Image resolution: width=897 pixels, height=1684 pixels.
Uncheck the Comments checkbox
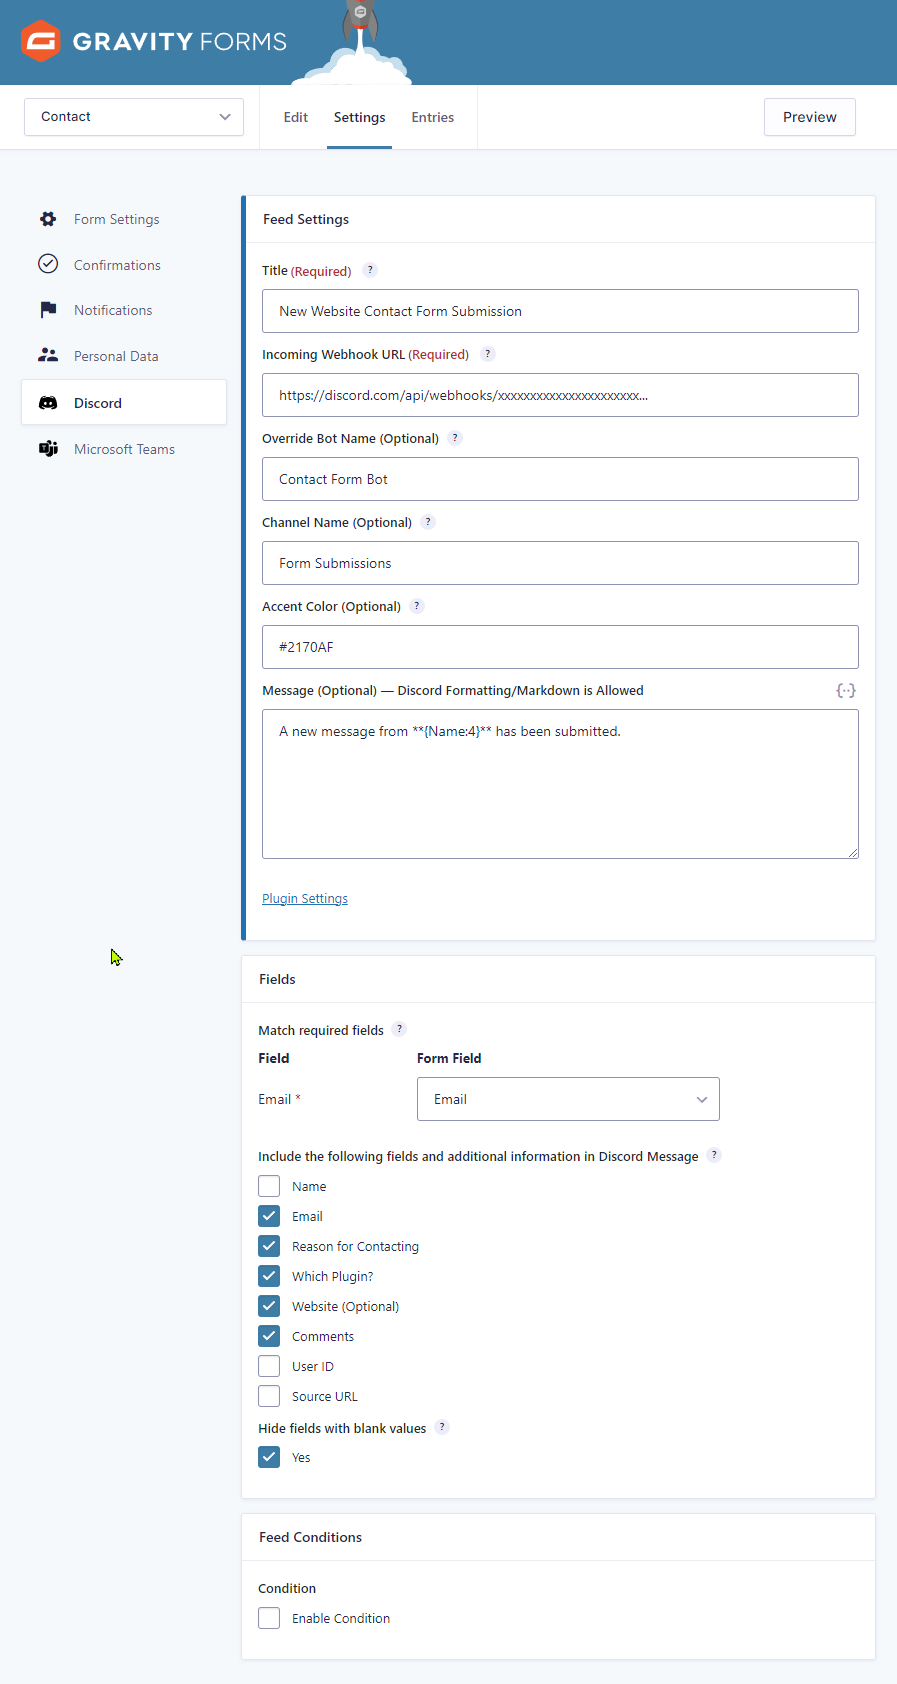(x=269, y=1336)
